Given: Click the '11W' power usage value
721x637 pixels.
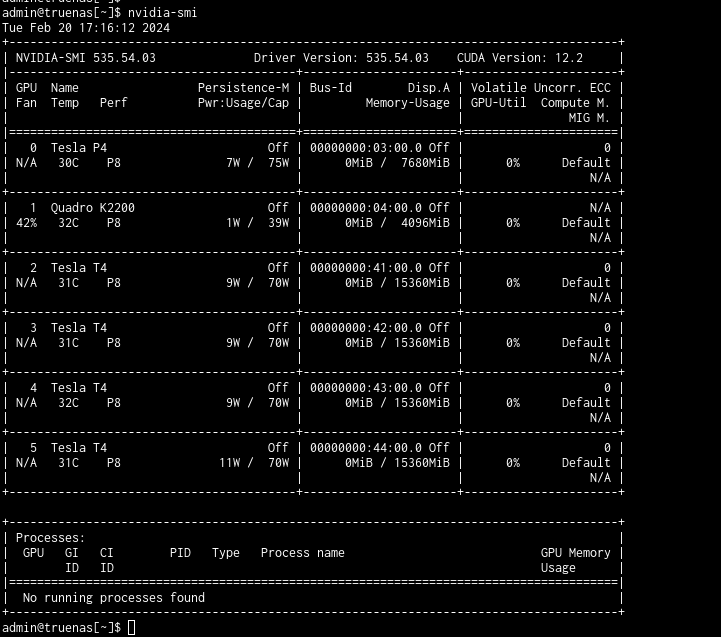Looking at the screenshot, I should click(x=229, y=463).
